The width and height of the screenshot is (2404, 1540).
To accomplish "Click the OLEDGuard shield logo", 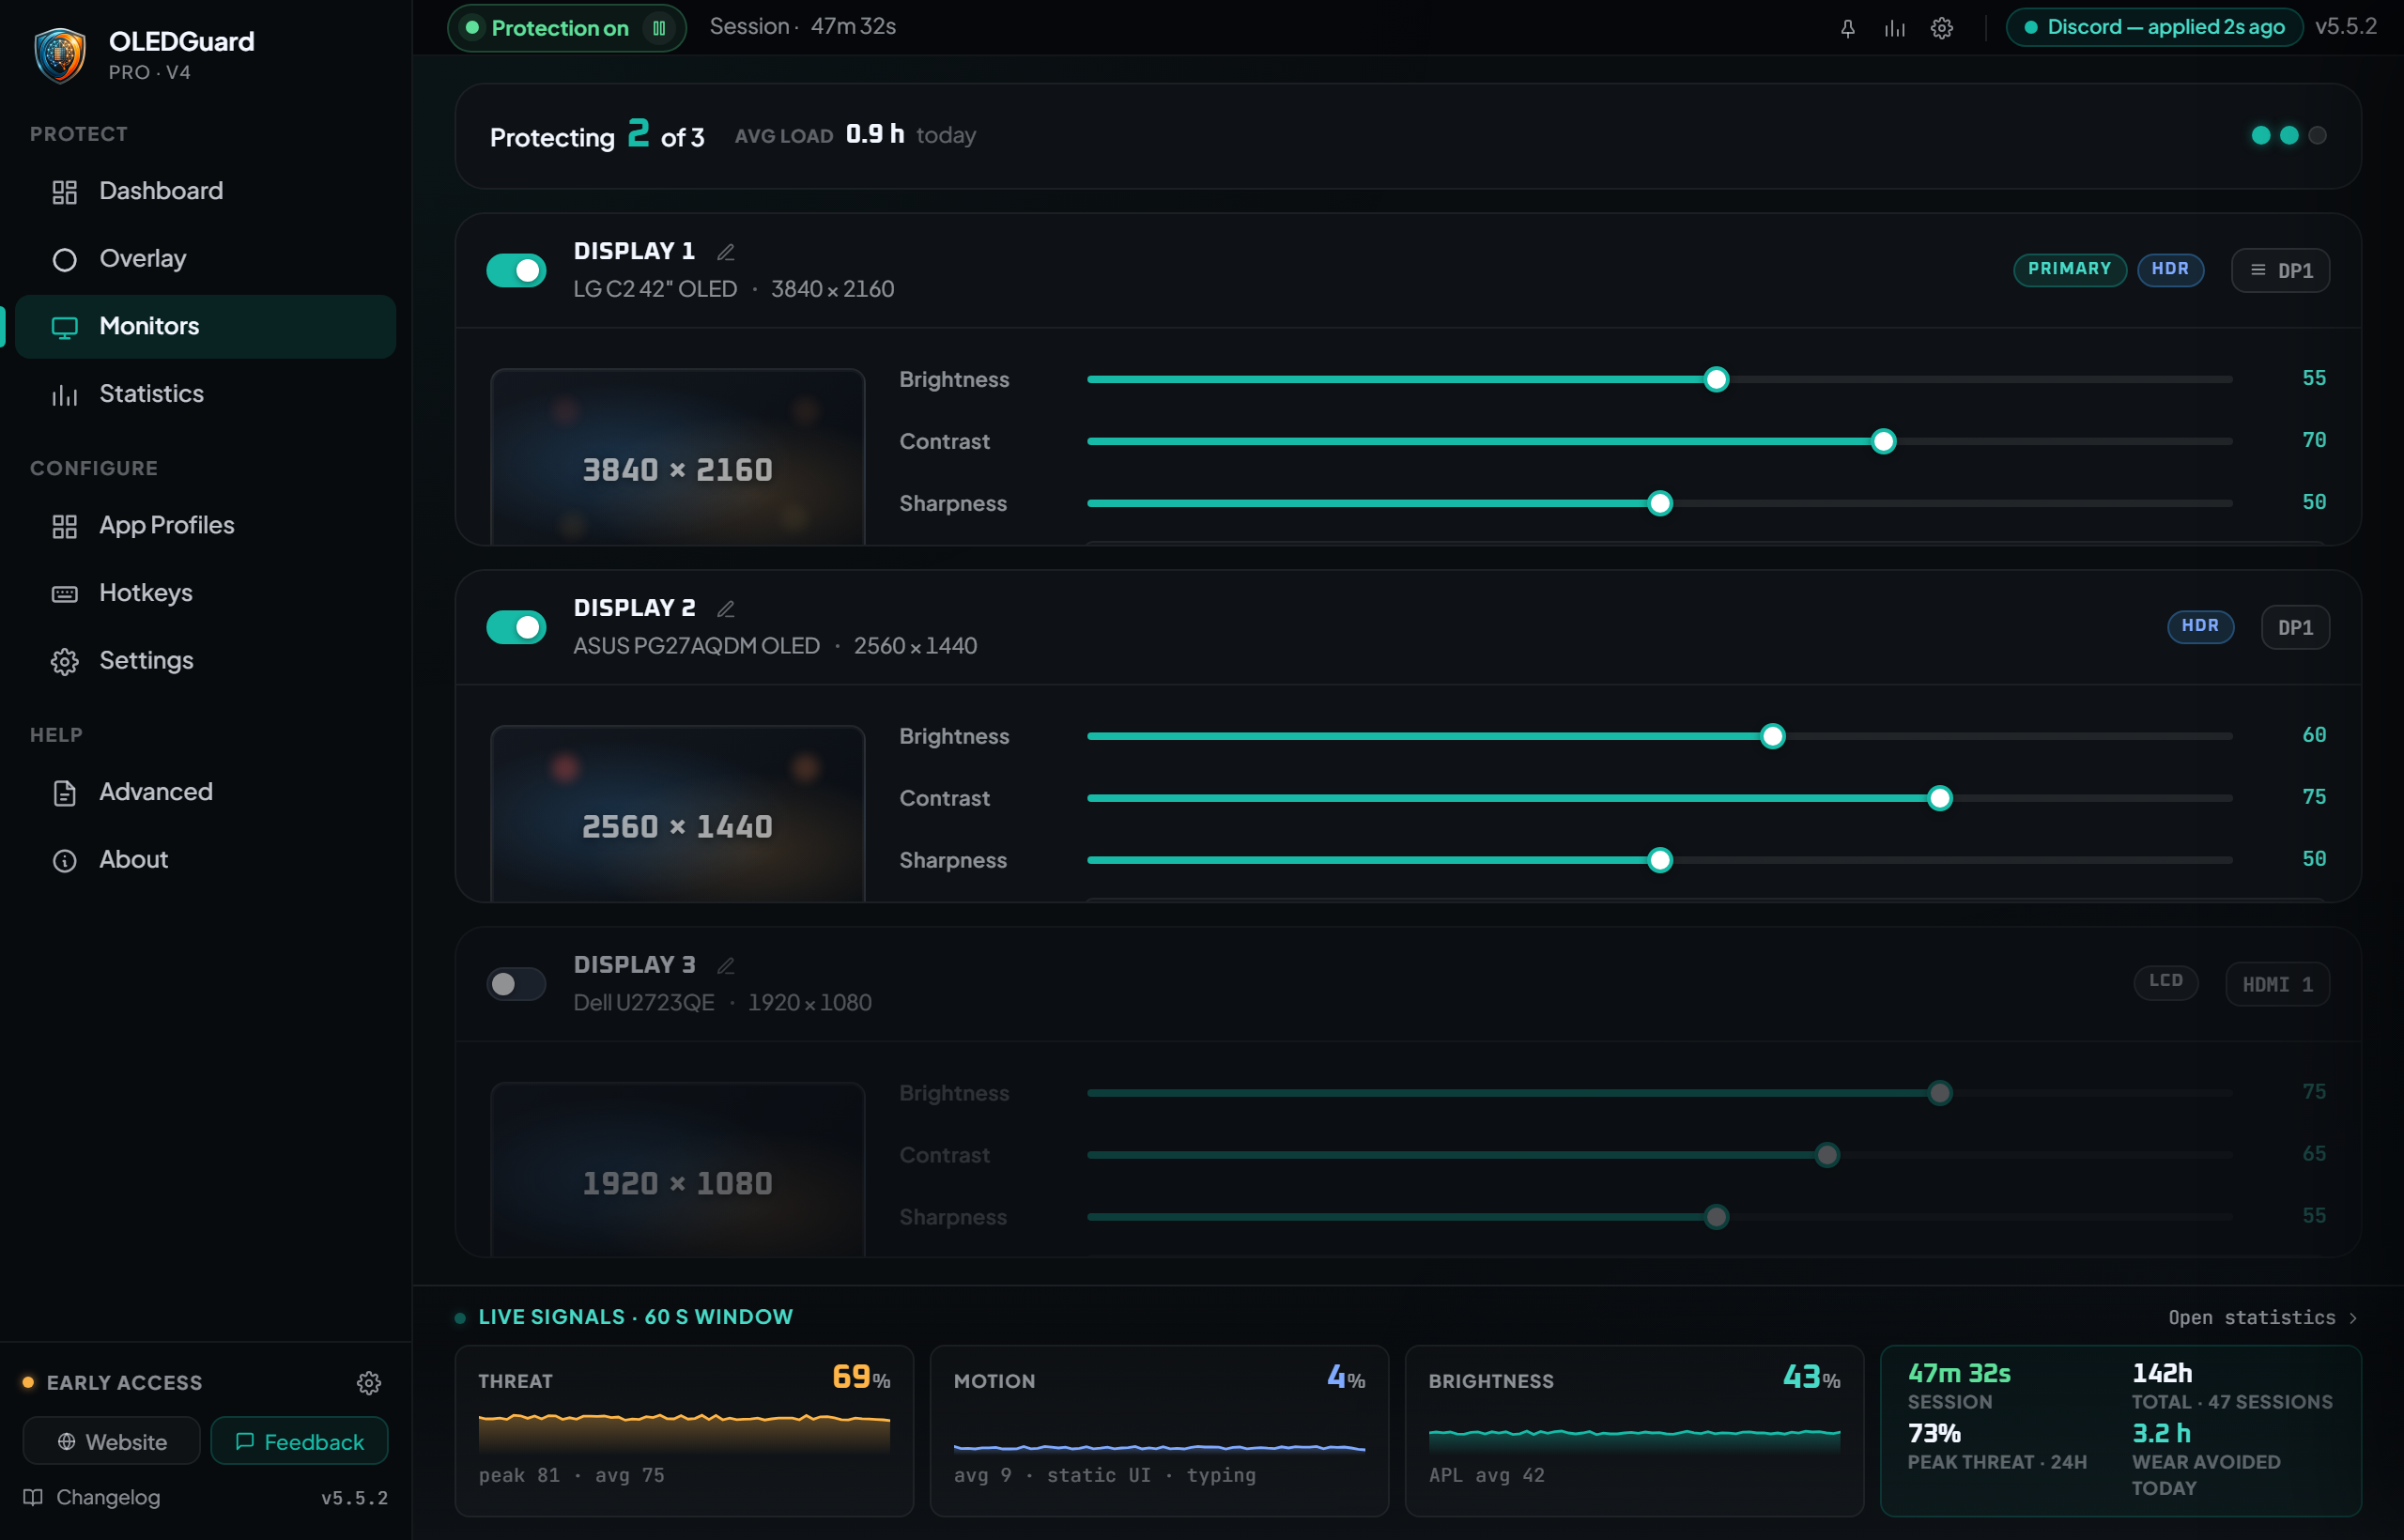I will tap(60, 55).
